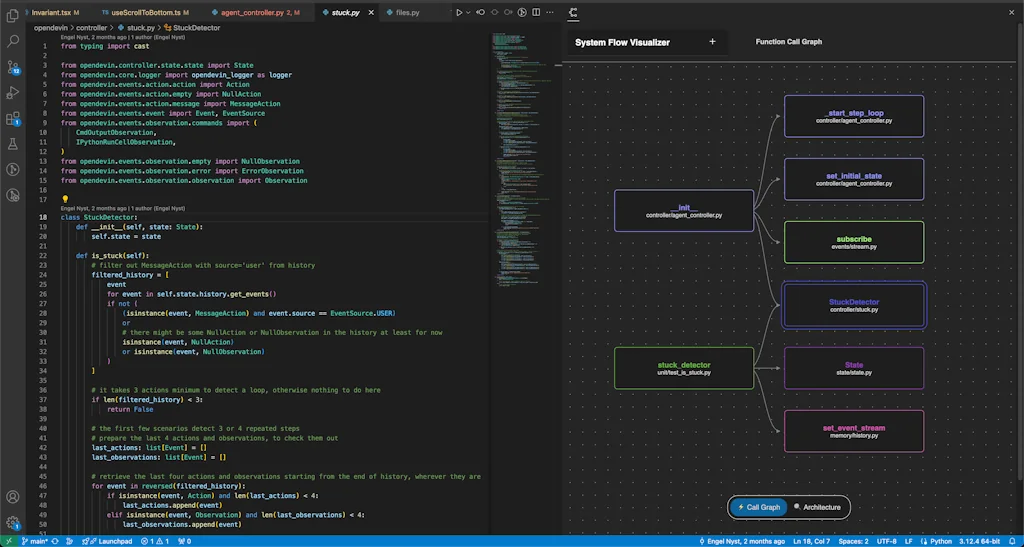Click the 'return False' line
The width and height of the screenshot is (1024, 547).
tap(130, 409)
